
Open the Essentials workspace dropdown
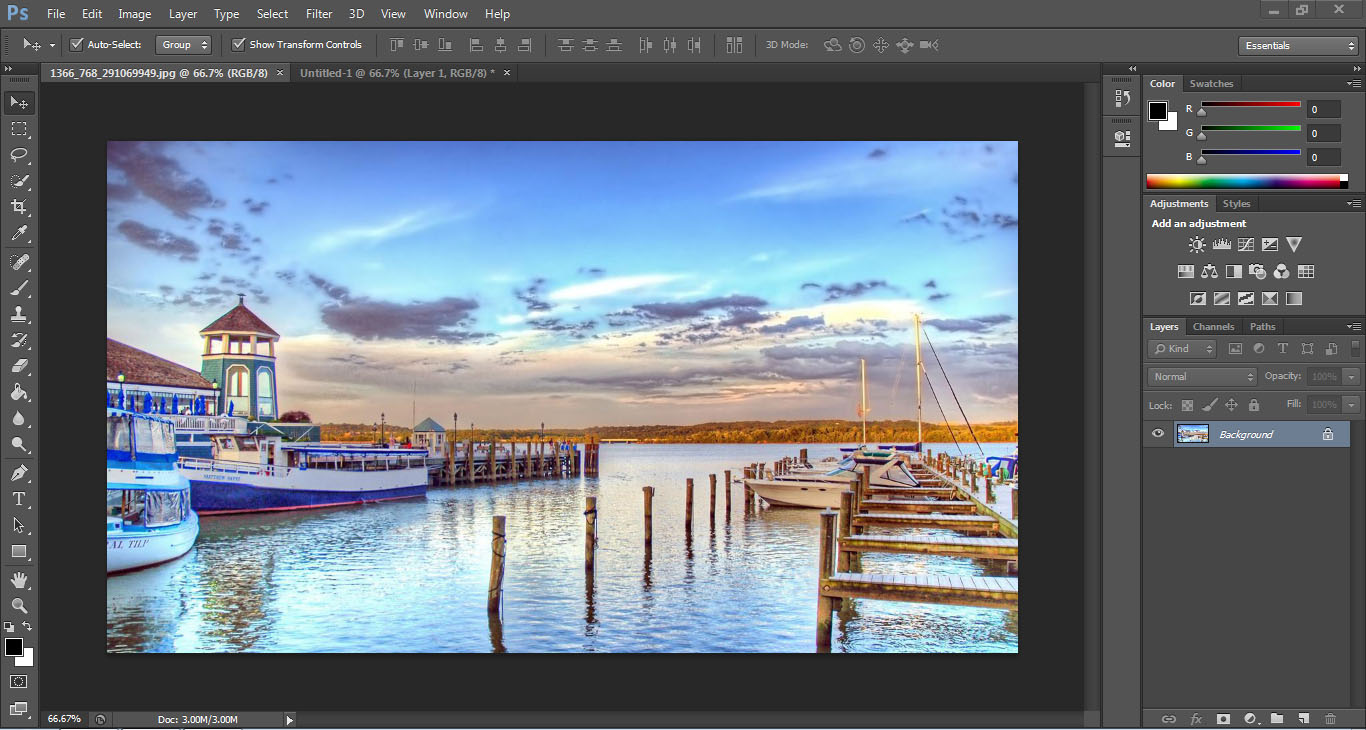pyautogui.click(x=1297, y=46)
